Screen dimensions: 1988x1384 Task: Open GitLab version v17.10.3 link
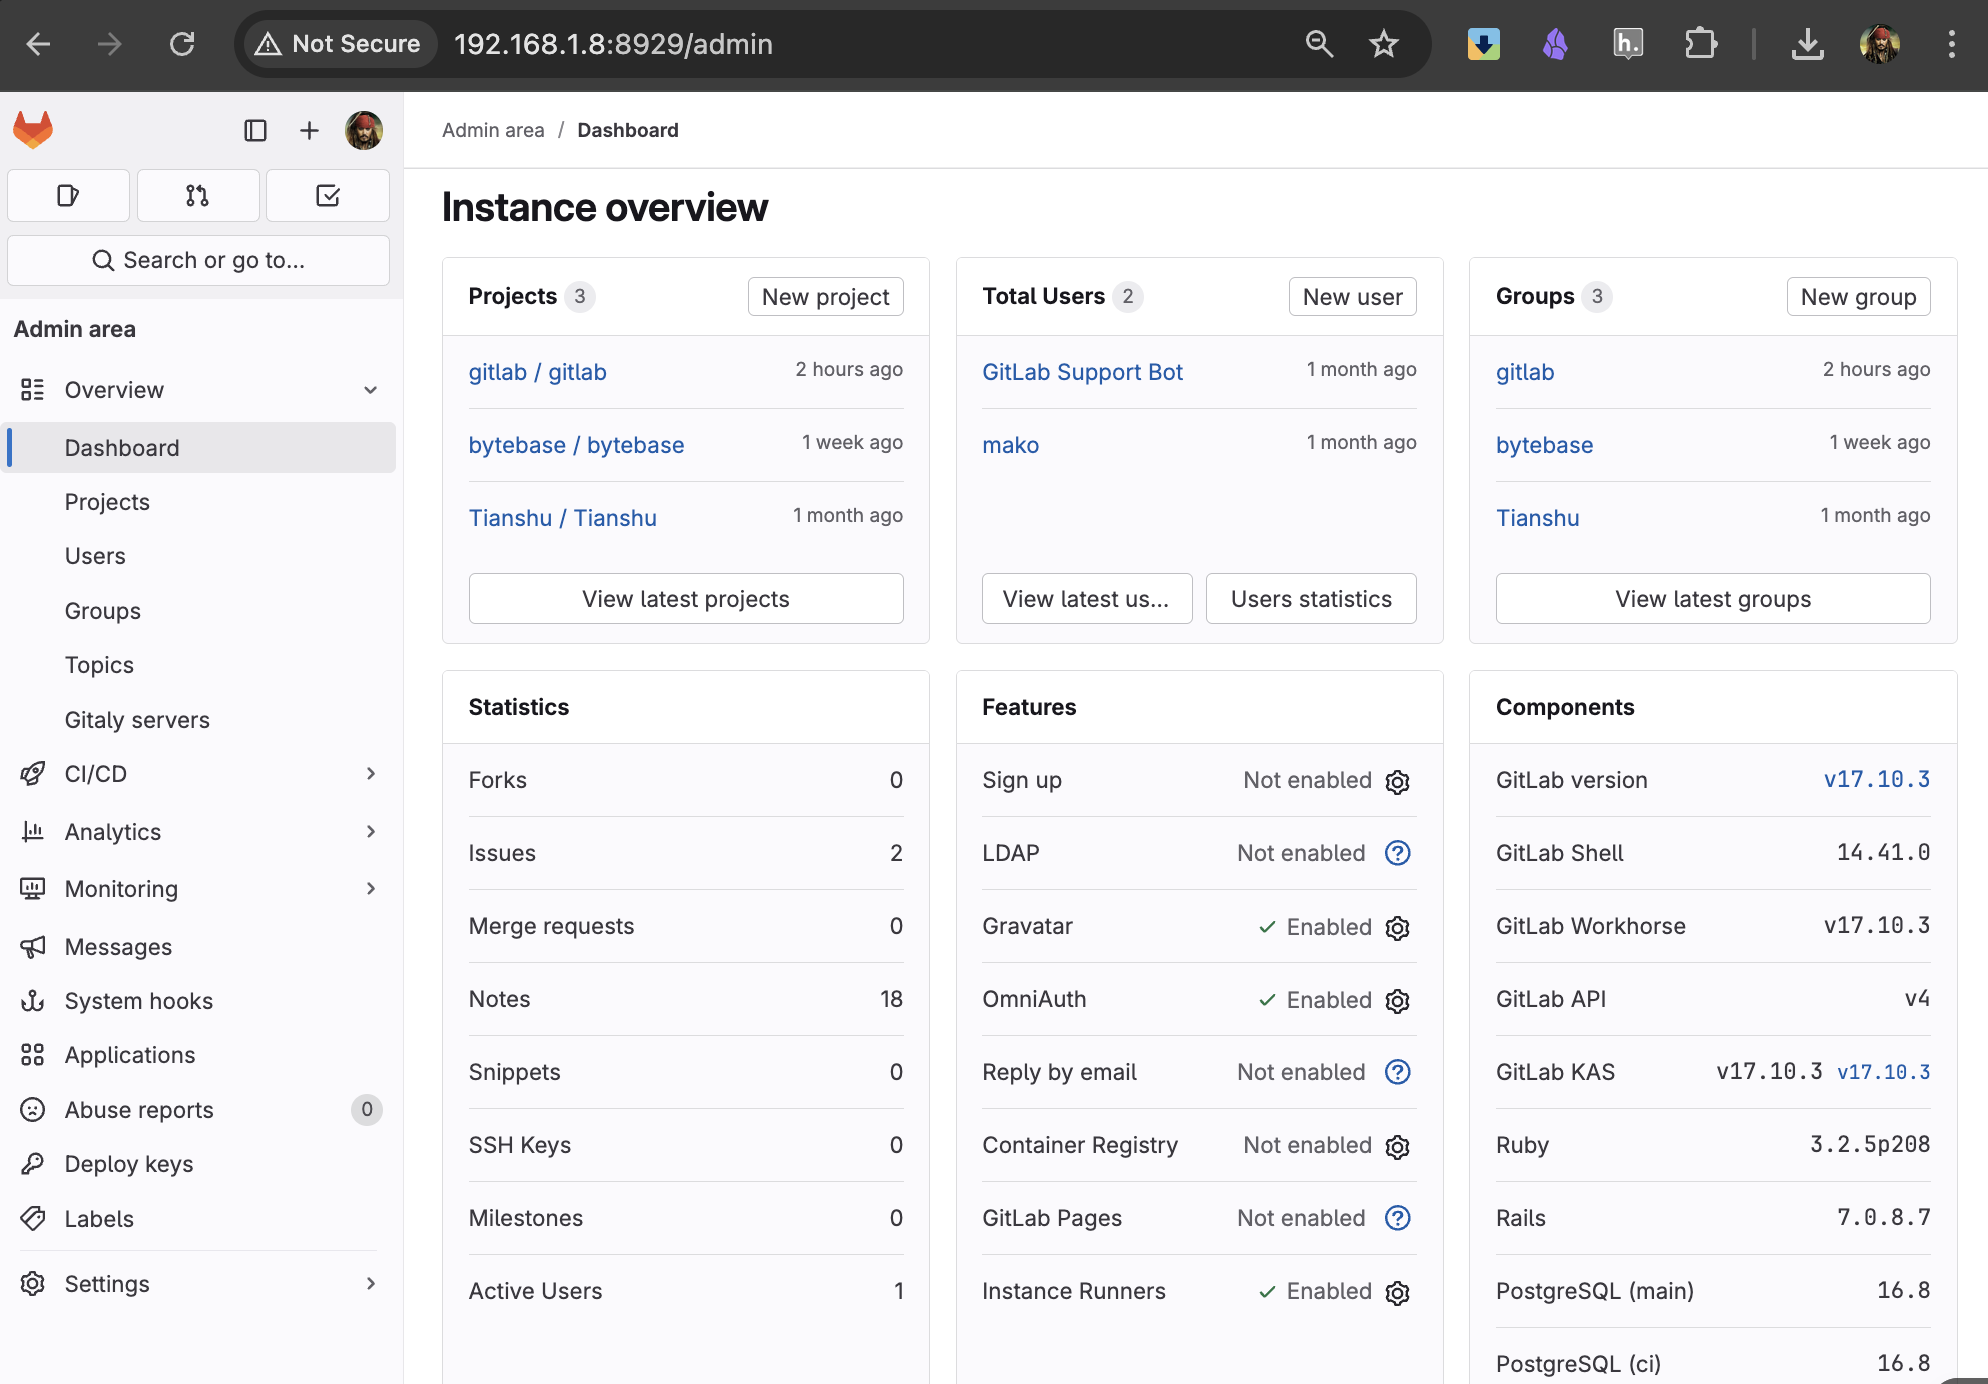pos(1876,780)
